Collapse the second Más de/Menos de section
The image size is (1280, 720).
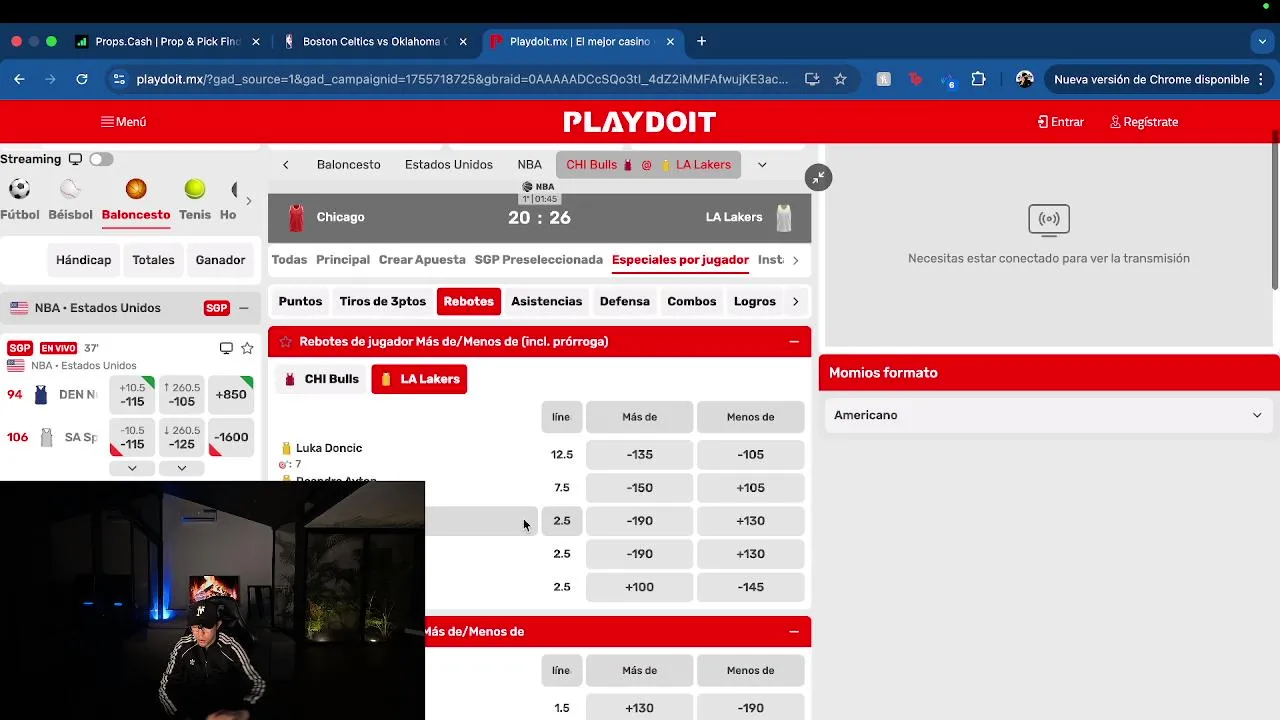point(794,632)
